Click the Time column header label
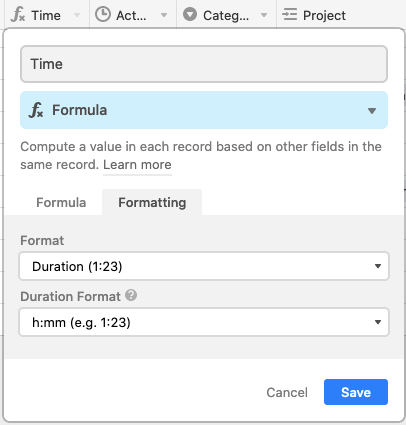 (x=46, y=15)
